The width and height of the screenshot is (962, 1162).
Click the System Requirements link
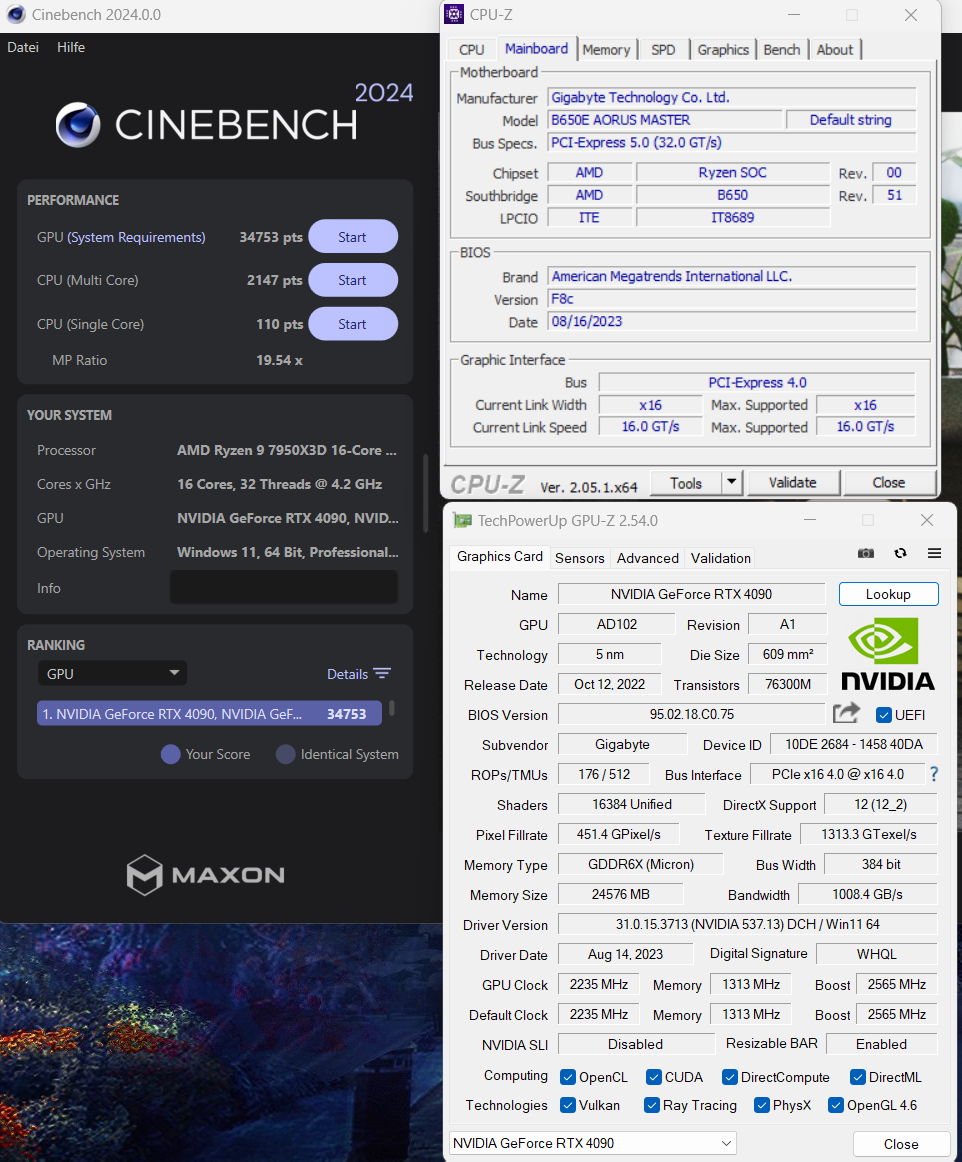[136, 237]
